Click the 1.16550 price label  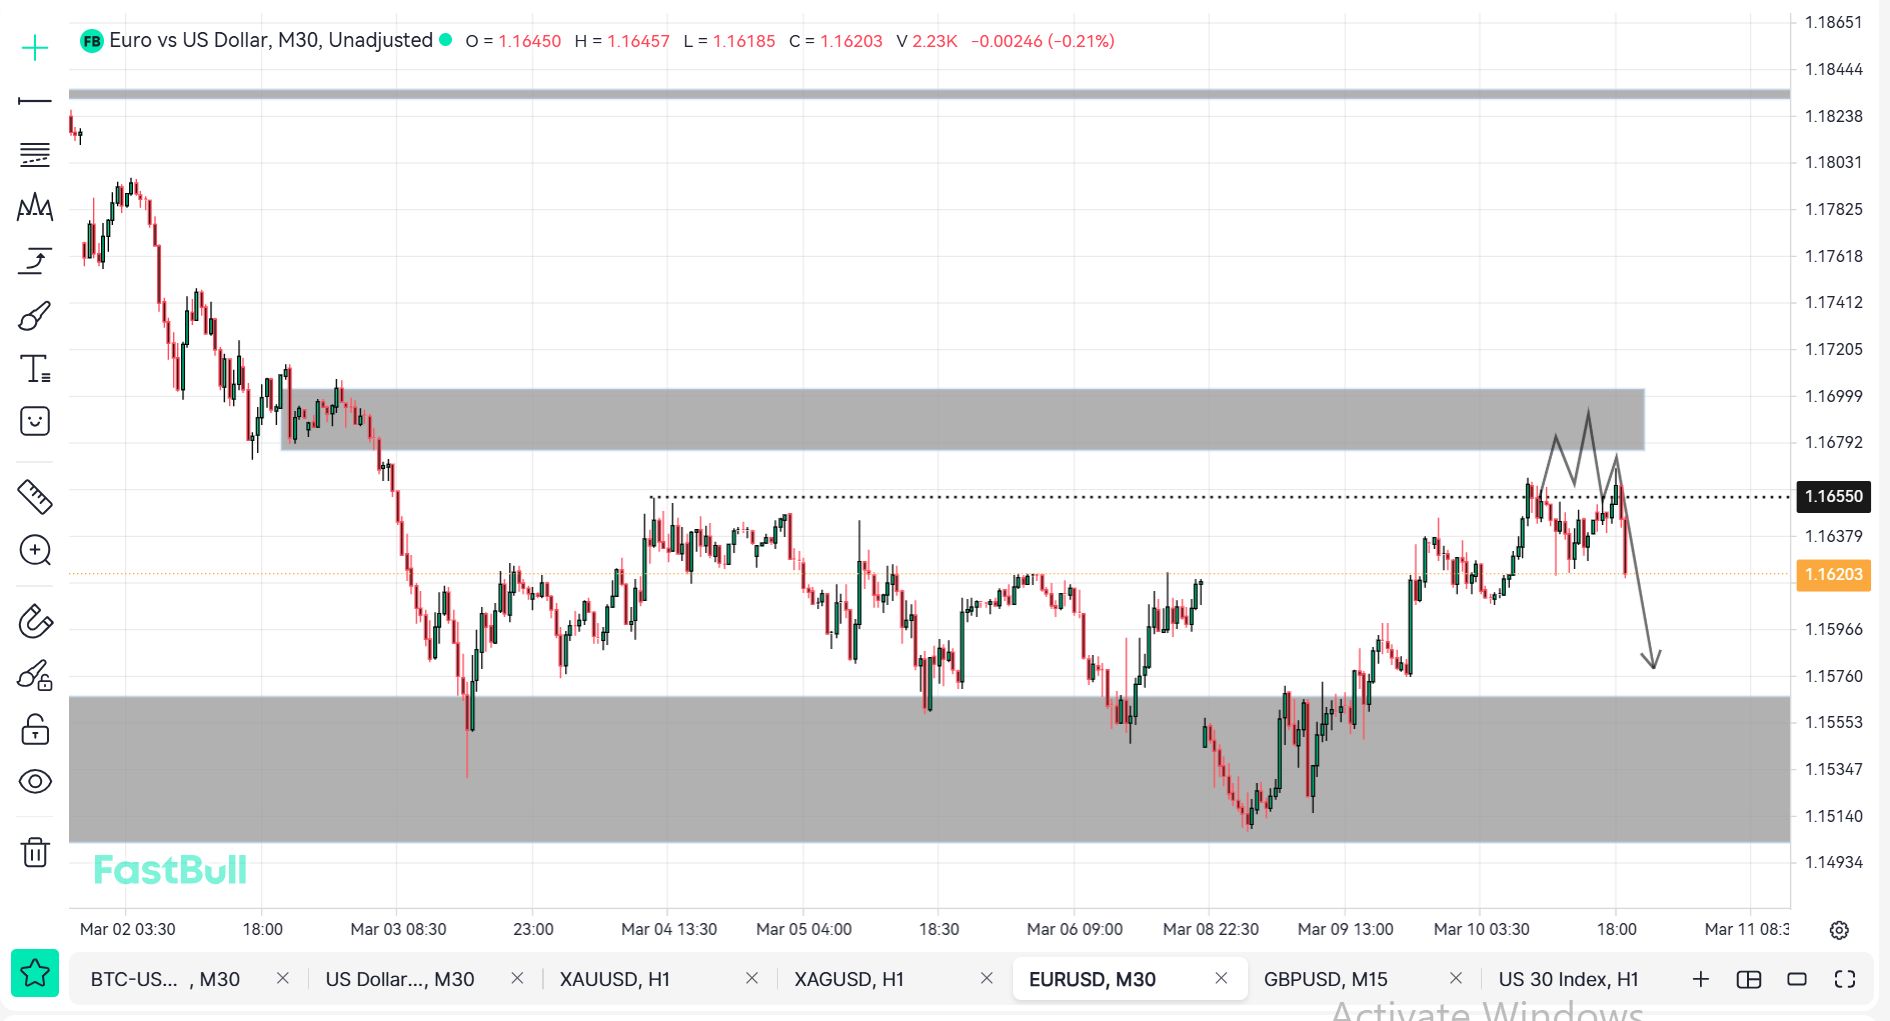[x=1833, y=496]
